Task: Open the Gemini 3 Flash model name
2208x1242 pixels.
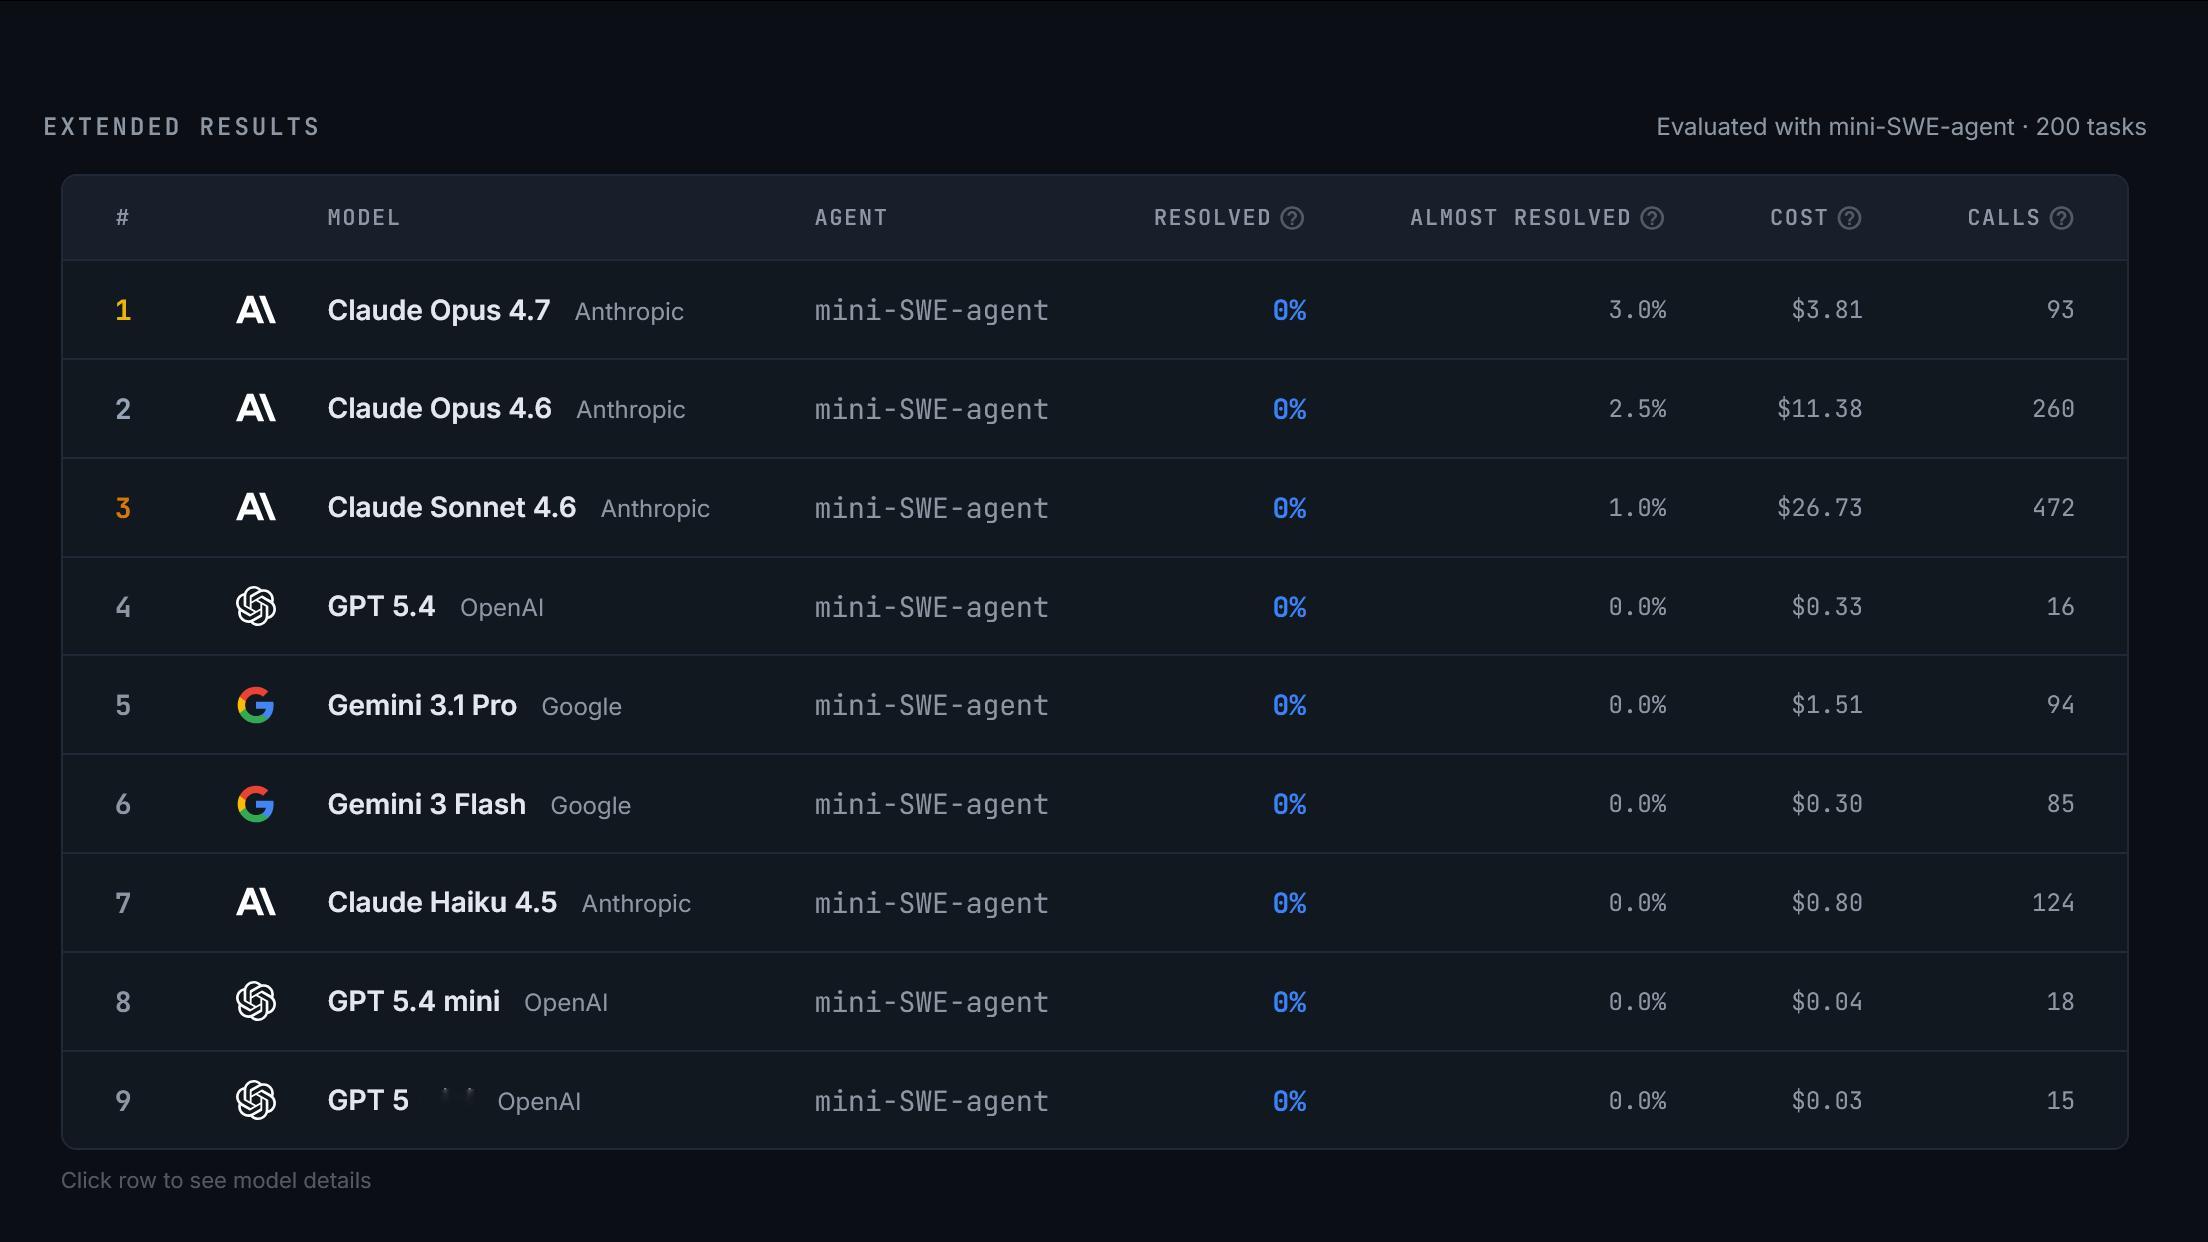Action: pos(427,804)
